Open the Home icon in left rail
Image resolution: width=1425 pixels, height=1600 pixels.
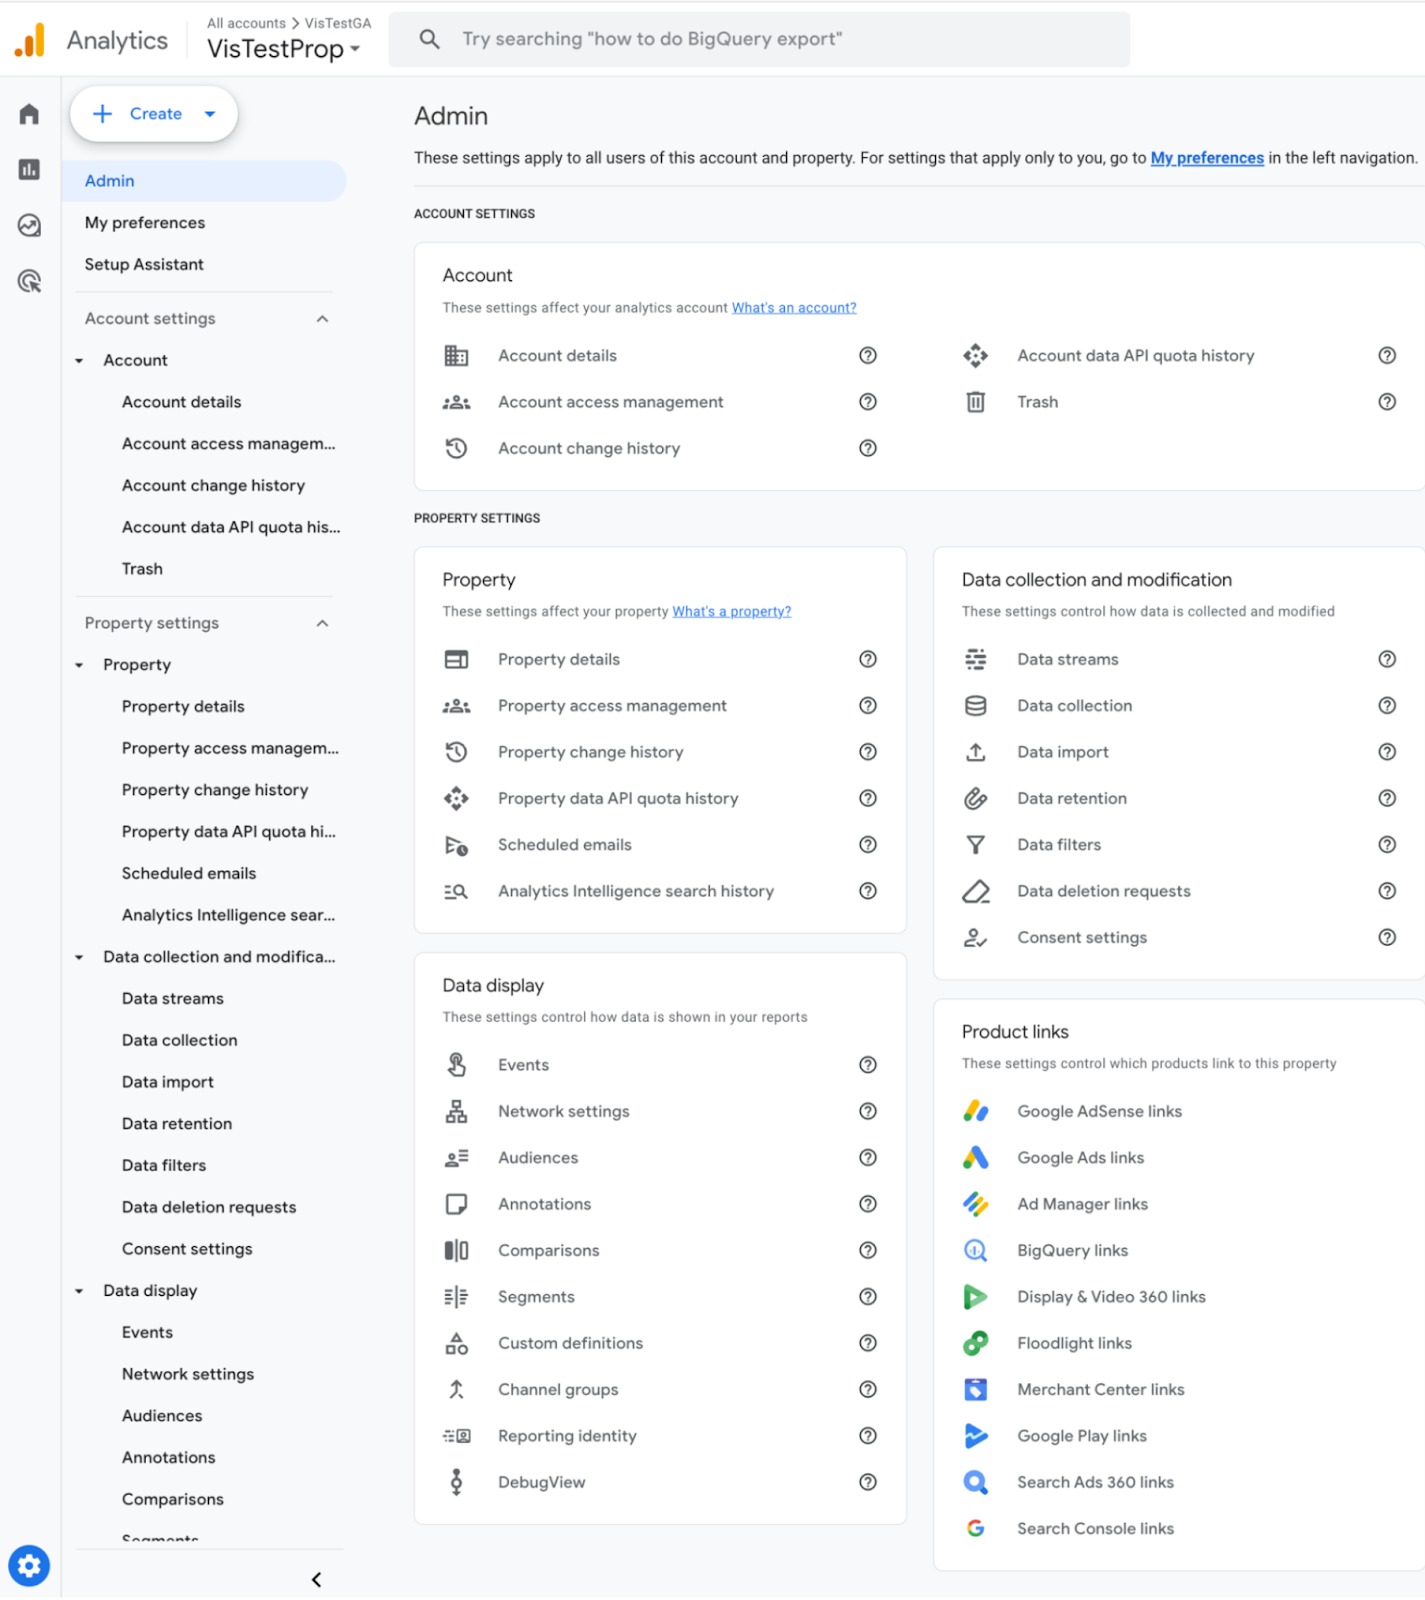pyautogui.click(x=29, y=114)
